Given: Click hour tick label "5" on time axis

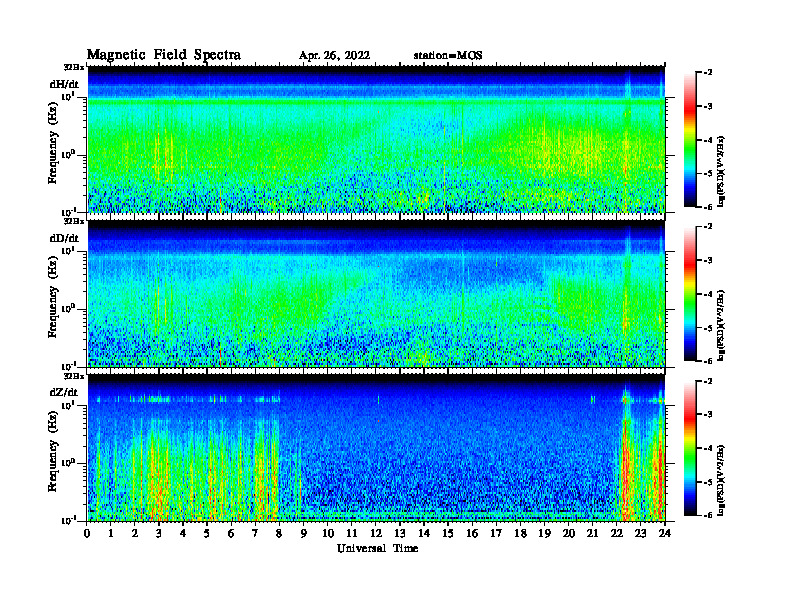Looking at the screenshot, I should coord(207,534).
